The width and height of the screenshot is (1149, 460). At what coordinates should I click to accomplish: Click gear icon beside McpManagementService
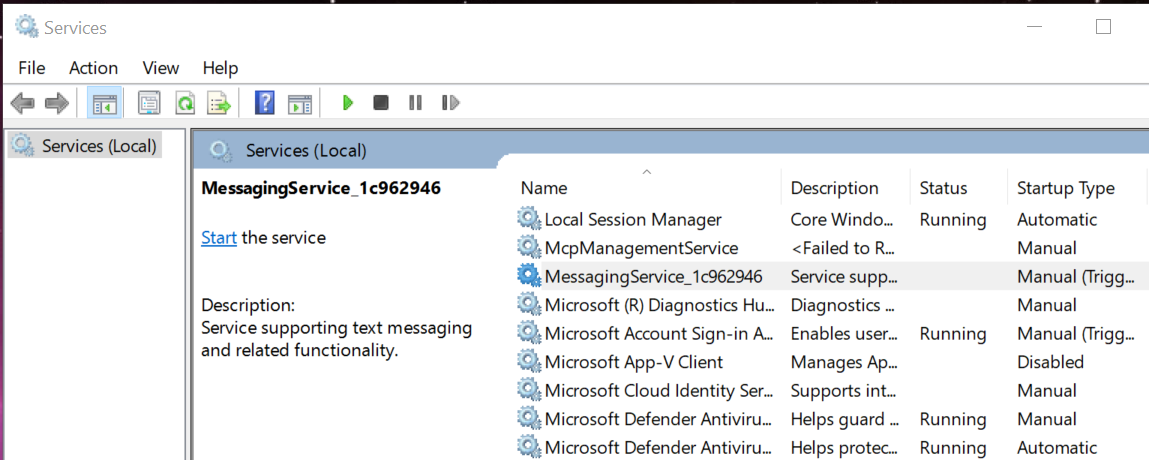(x=528, y=248)
